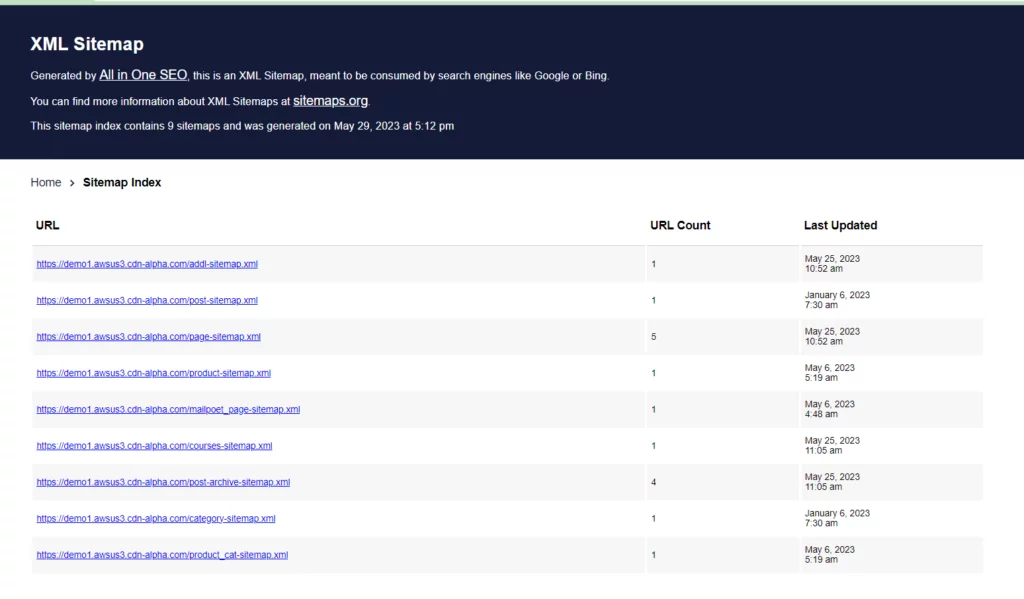
Task: Select last updated date of page-sitemap row
Action: (832, 336)
